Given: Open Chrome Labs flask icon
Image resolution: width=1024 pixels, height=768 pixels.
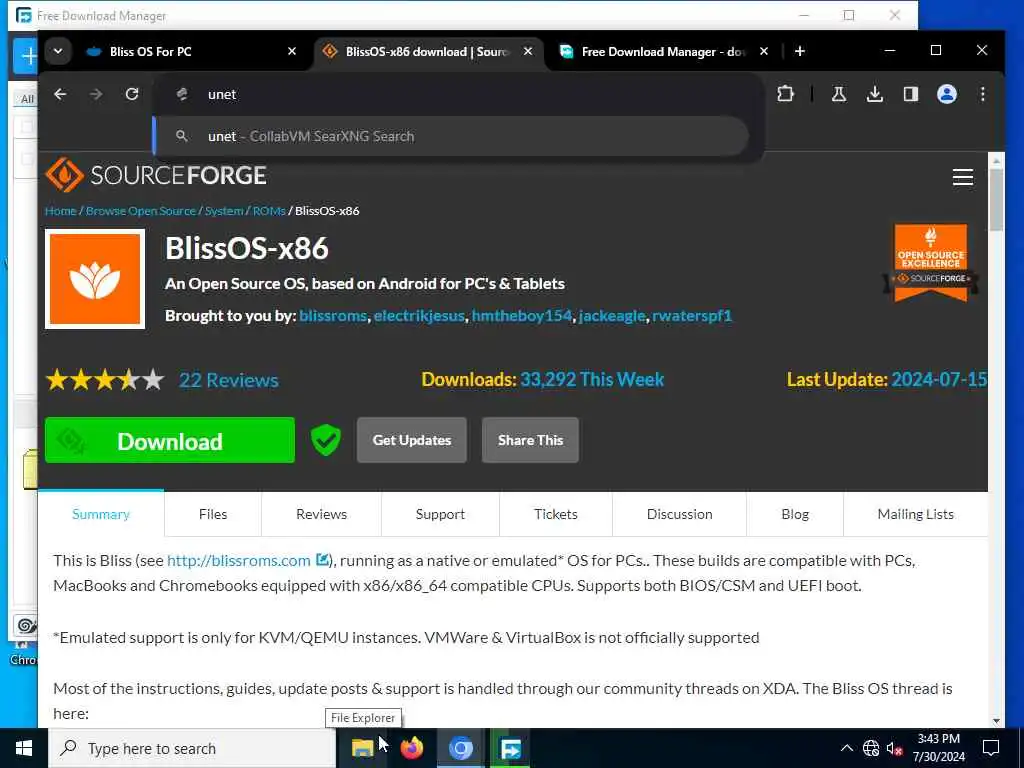Looking at the screenshot, I should tap(839, 95).
